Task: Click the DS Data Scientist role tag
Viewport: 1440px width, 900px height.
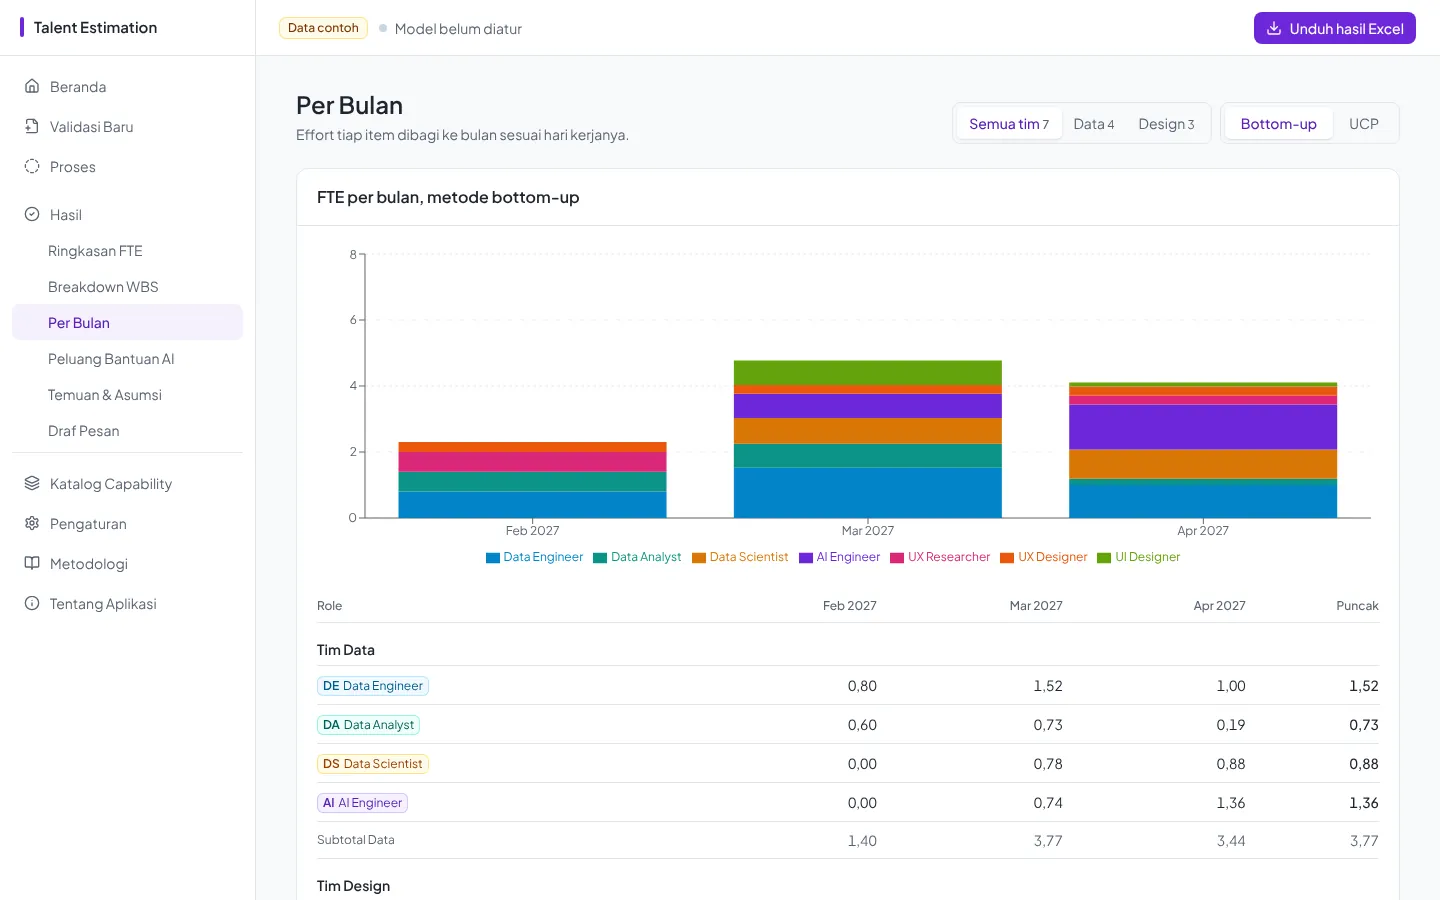Action: tap(373, 764)
